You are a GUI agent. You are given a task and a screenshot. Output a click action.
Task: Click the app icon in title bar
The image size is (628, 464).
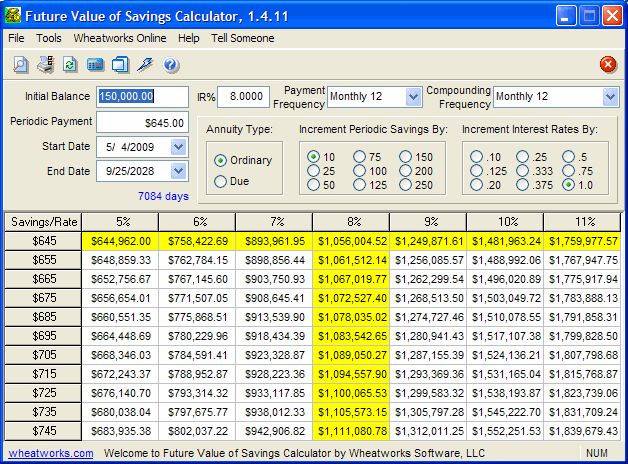click(x=13, y=16)
